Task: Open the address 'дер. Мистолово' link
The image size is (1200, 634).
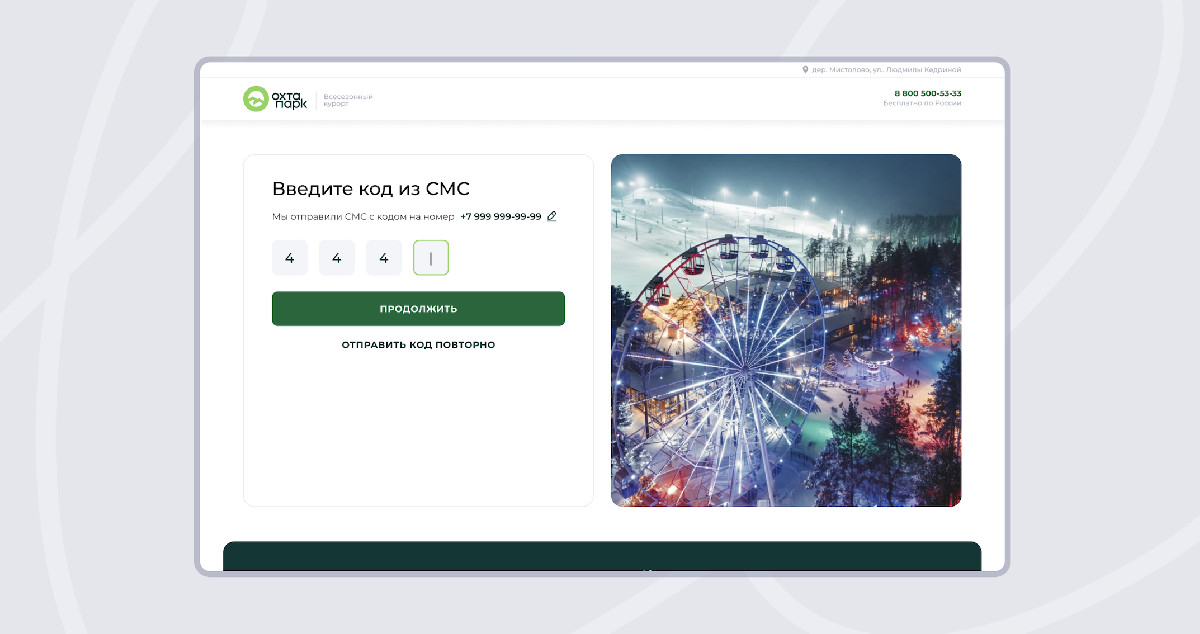Action: [886, 70]
